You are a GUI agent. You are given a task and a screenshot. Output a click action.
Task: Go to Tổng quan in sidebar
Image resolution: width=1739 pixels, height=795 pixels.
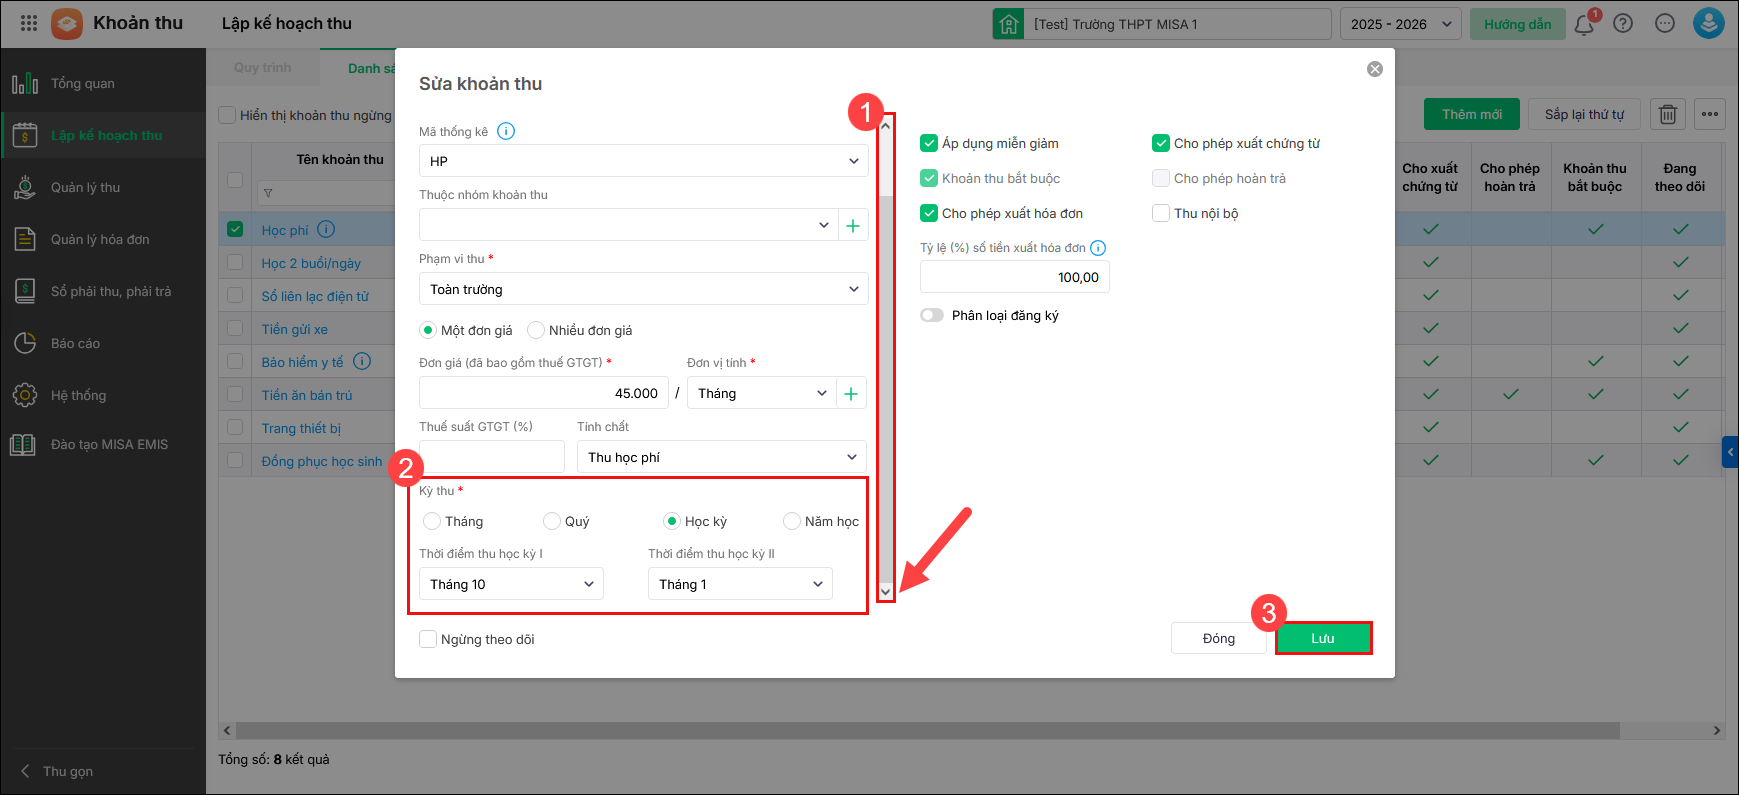point(103,83)
